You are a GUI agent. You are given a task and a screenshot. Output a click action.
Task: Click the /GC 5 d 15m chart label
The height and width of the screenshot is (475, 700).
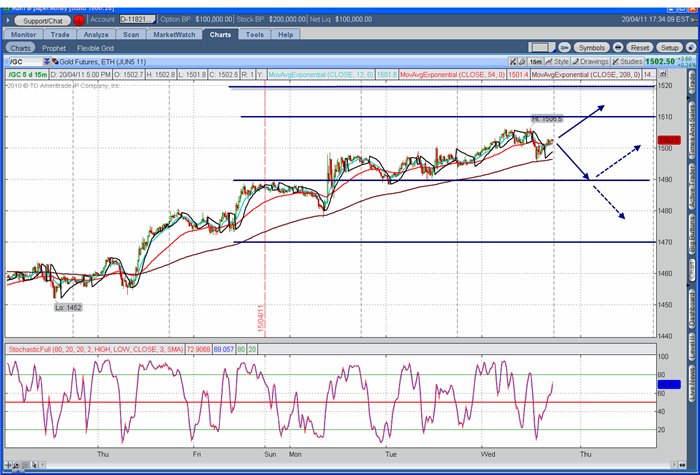28,75
